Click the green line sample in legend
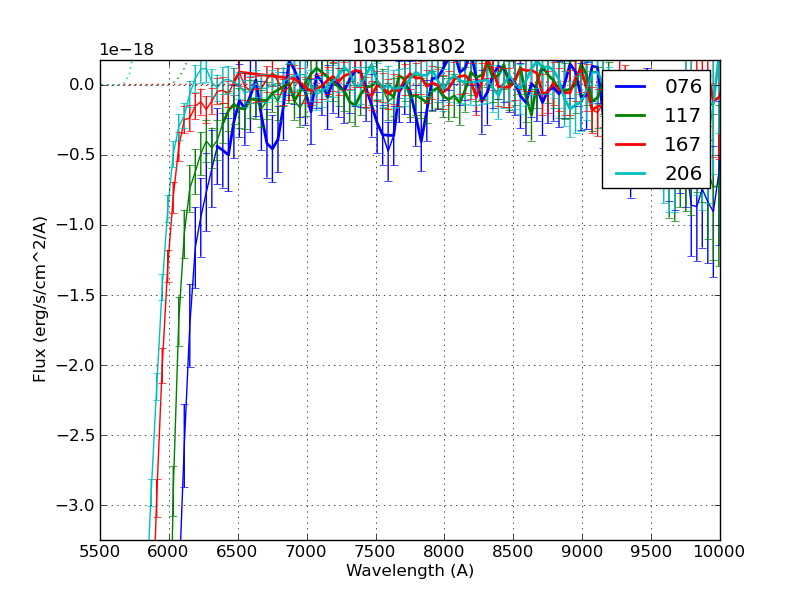This screenshot has width=800, height=600. [x=632, y=116]
